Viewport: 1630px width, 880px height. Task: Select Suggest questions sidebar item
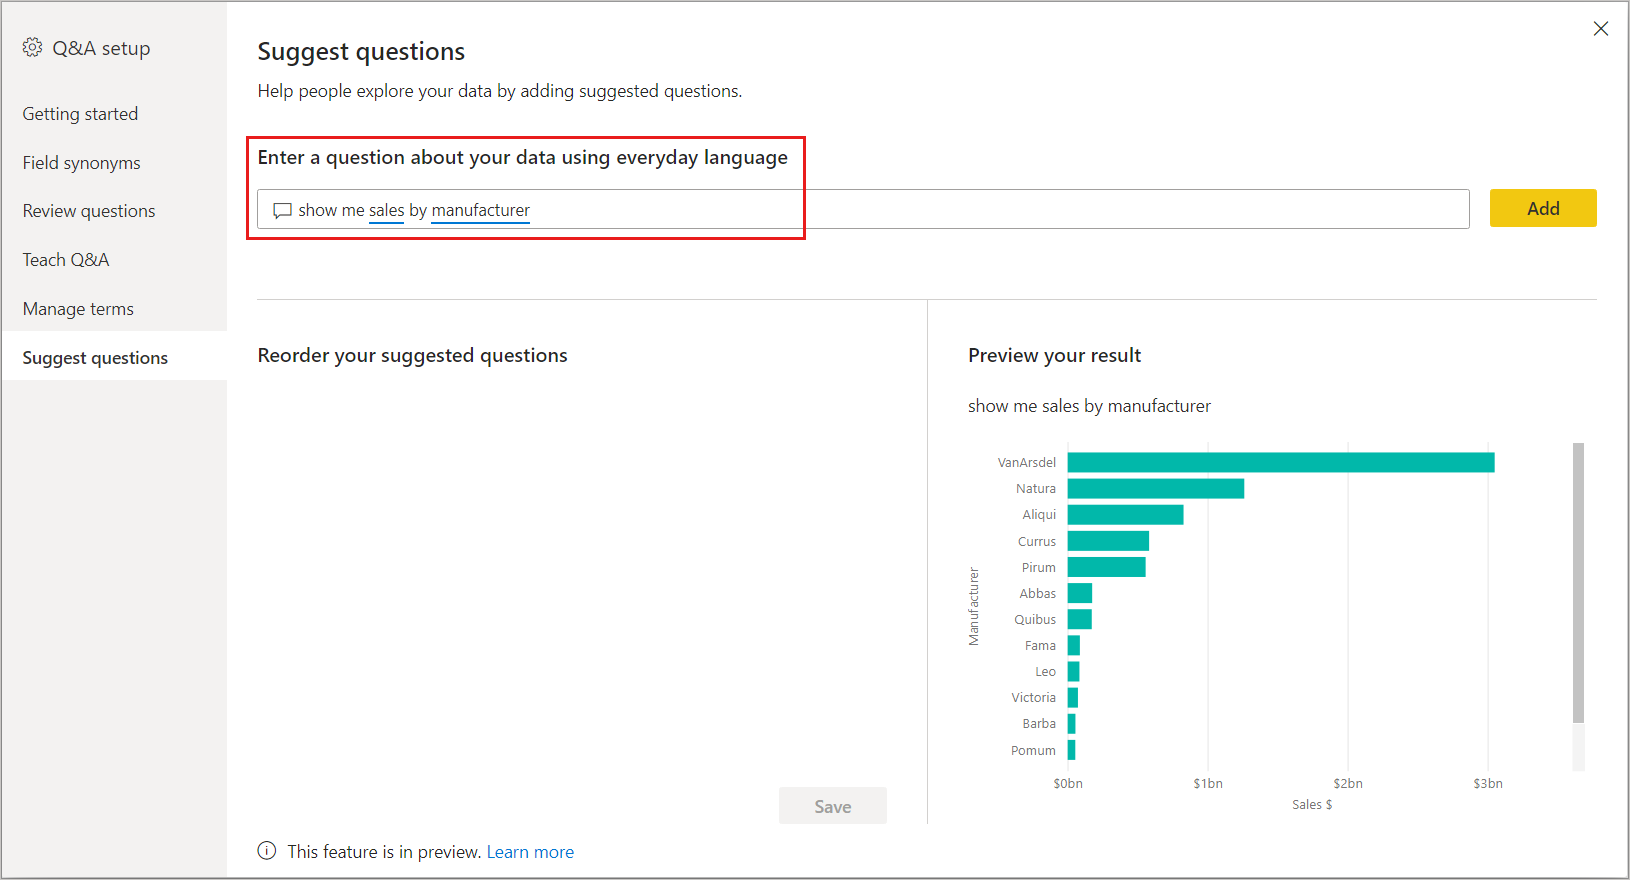click(95, 358)
